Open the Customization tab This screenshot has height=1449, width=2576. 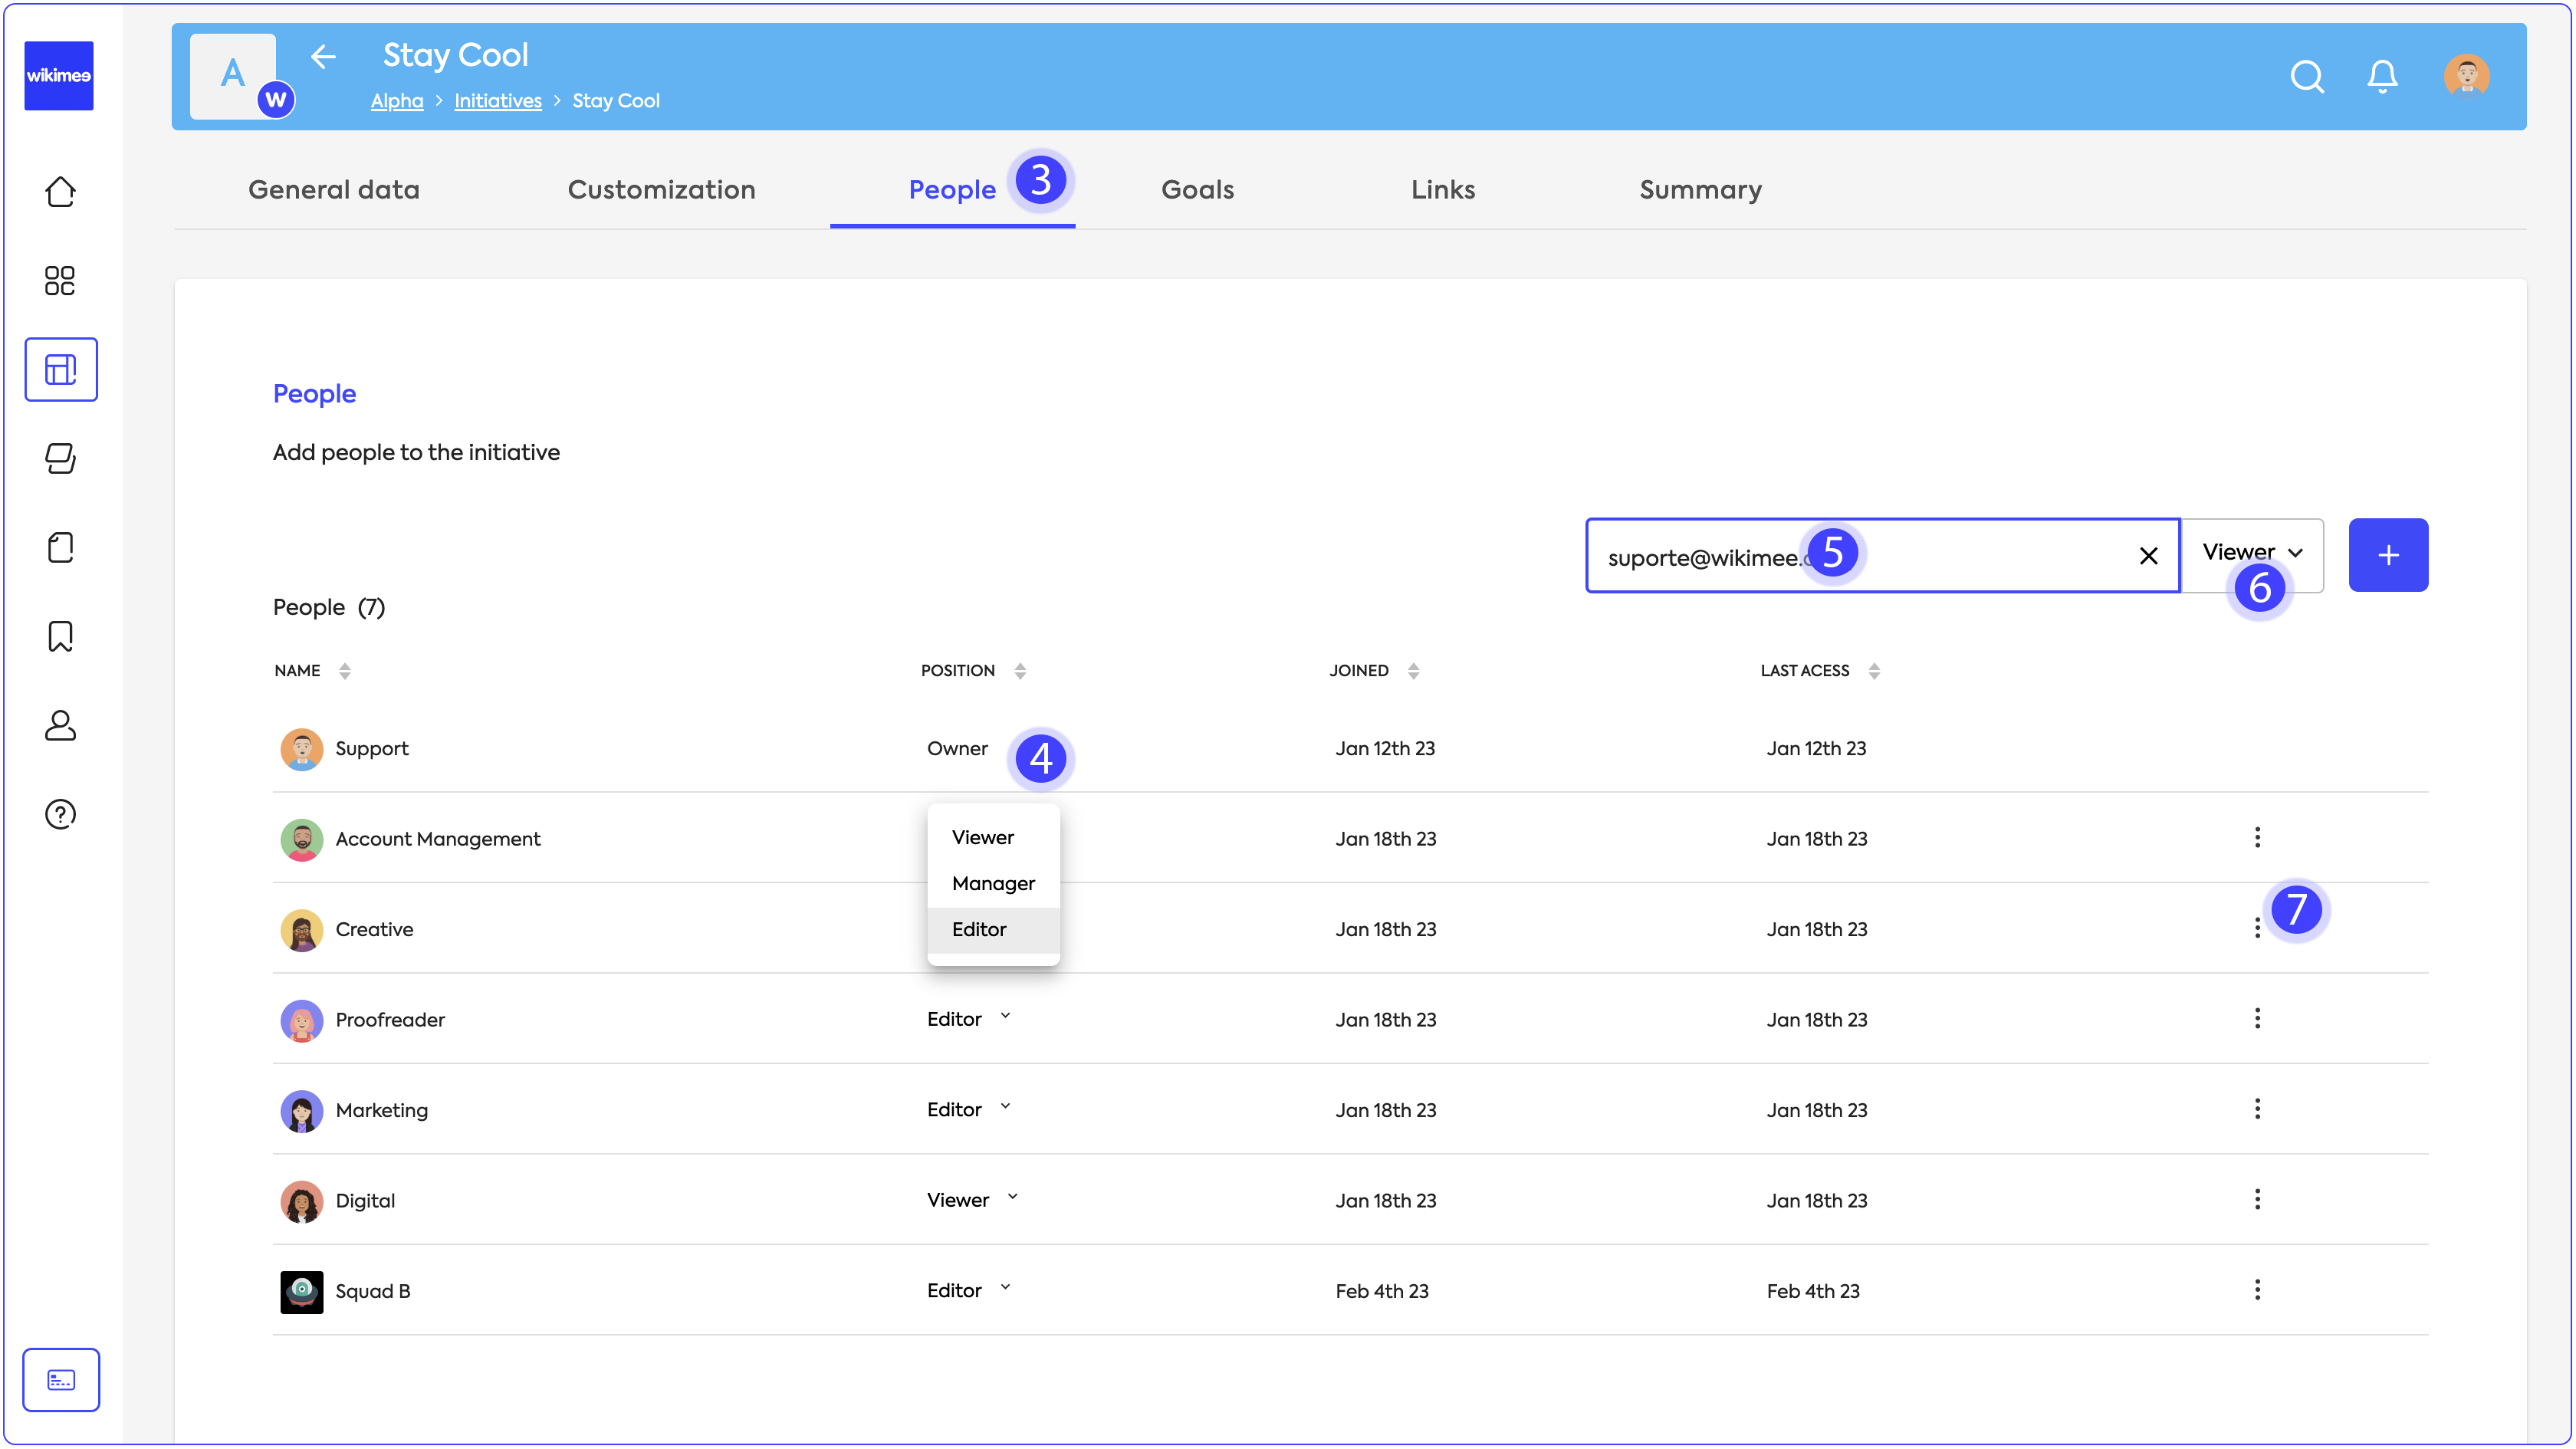[661, 190]
